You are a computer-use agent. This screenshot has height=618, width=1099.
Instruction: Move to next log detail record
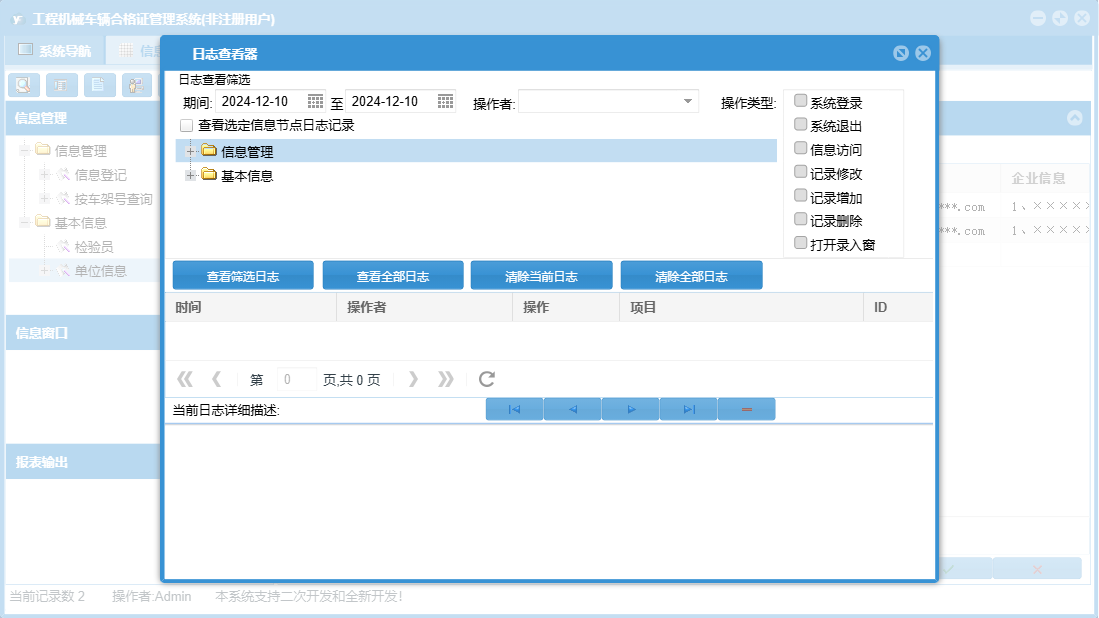point(631,409)
